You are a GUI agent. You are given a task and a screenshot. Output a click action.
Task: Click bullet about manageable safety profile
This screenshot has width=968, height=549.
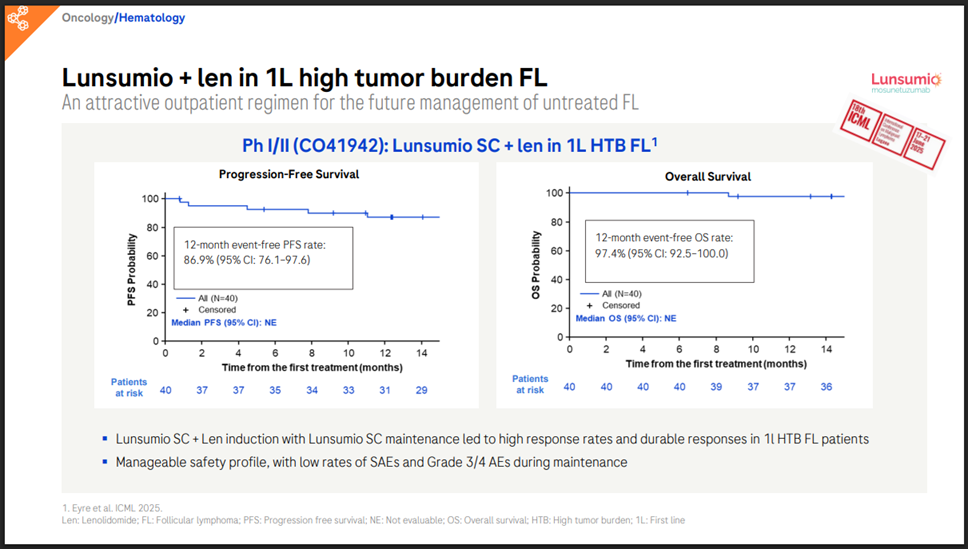tap(371, 462)
